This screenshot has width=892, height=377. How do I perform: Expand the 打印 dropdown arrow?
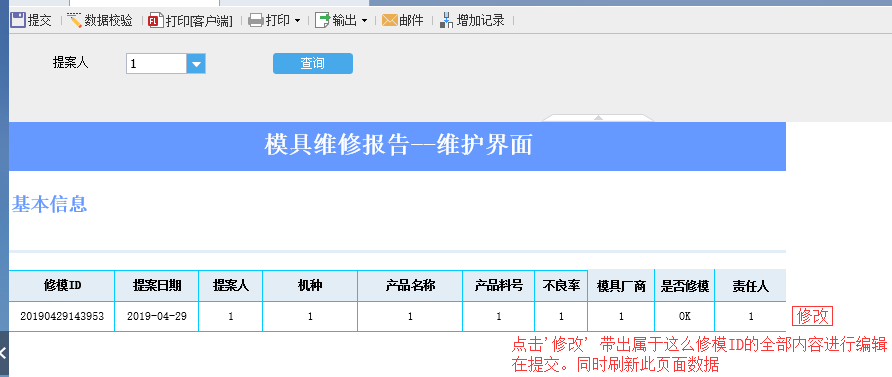tap(298, 21)
